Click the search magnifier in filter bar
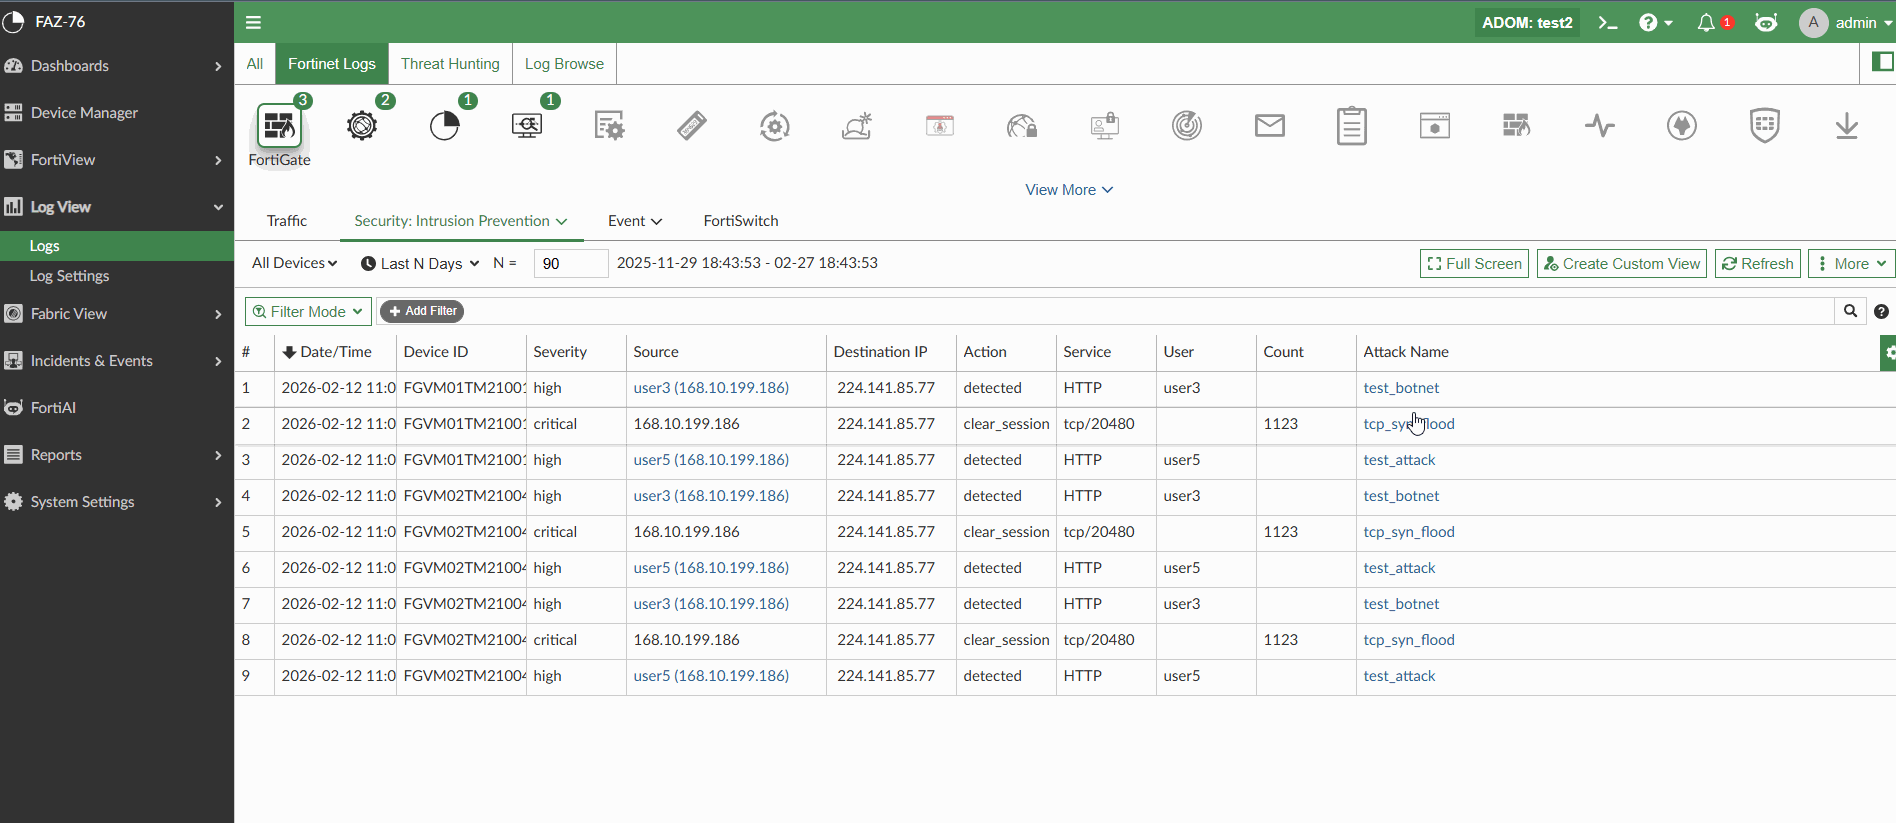 click(1851, 311)
